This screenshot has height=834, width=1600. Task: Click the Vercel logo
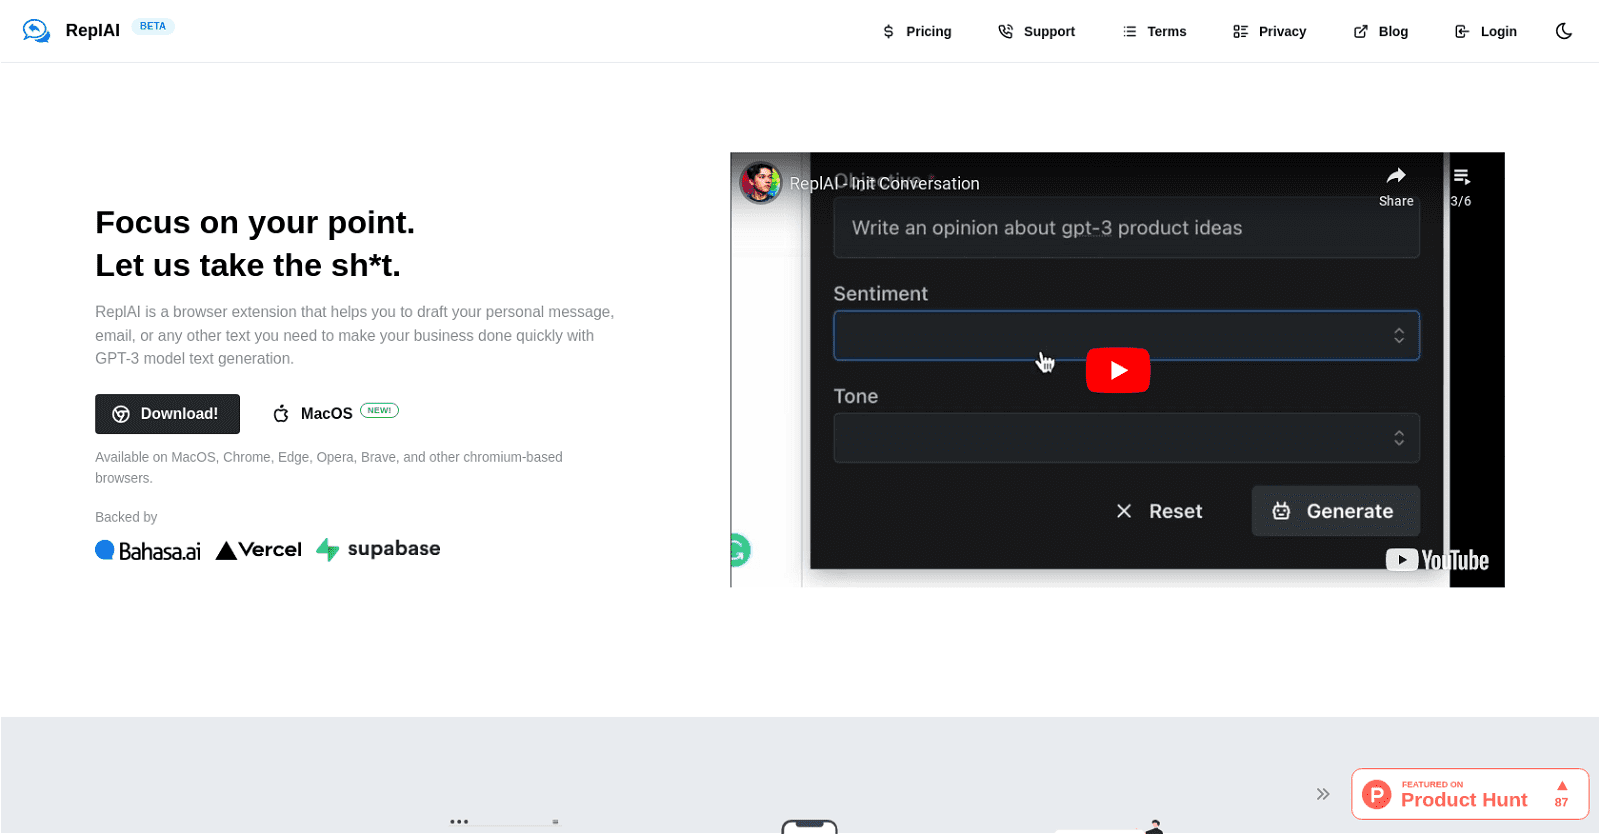(x=259, y=550)
